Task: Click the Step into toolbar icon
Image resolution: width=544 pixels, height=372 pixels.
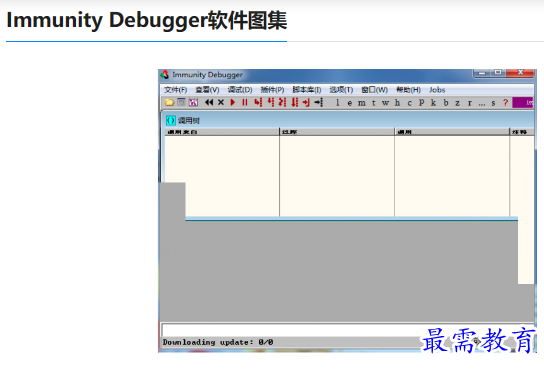Action: pos(258,102)
